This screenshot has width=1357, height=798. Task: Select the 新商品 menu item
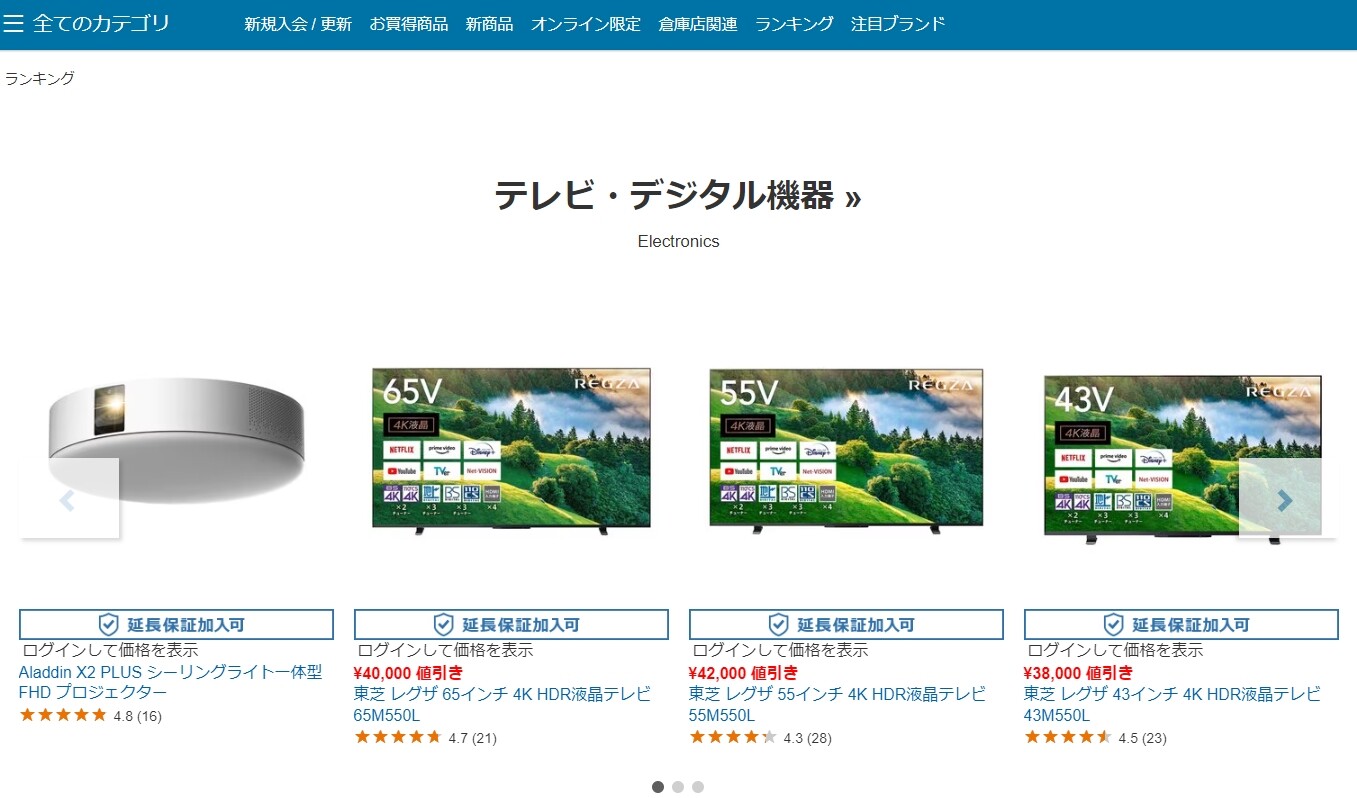489,23
